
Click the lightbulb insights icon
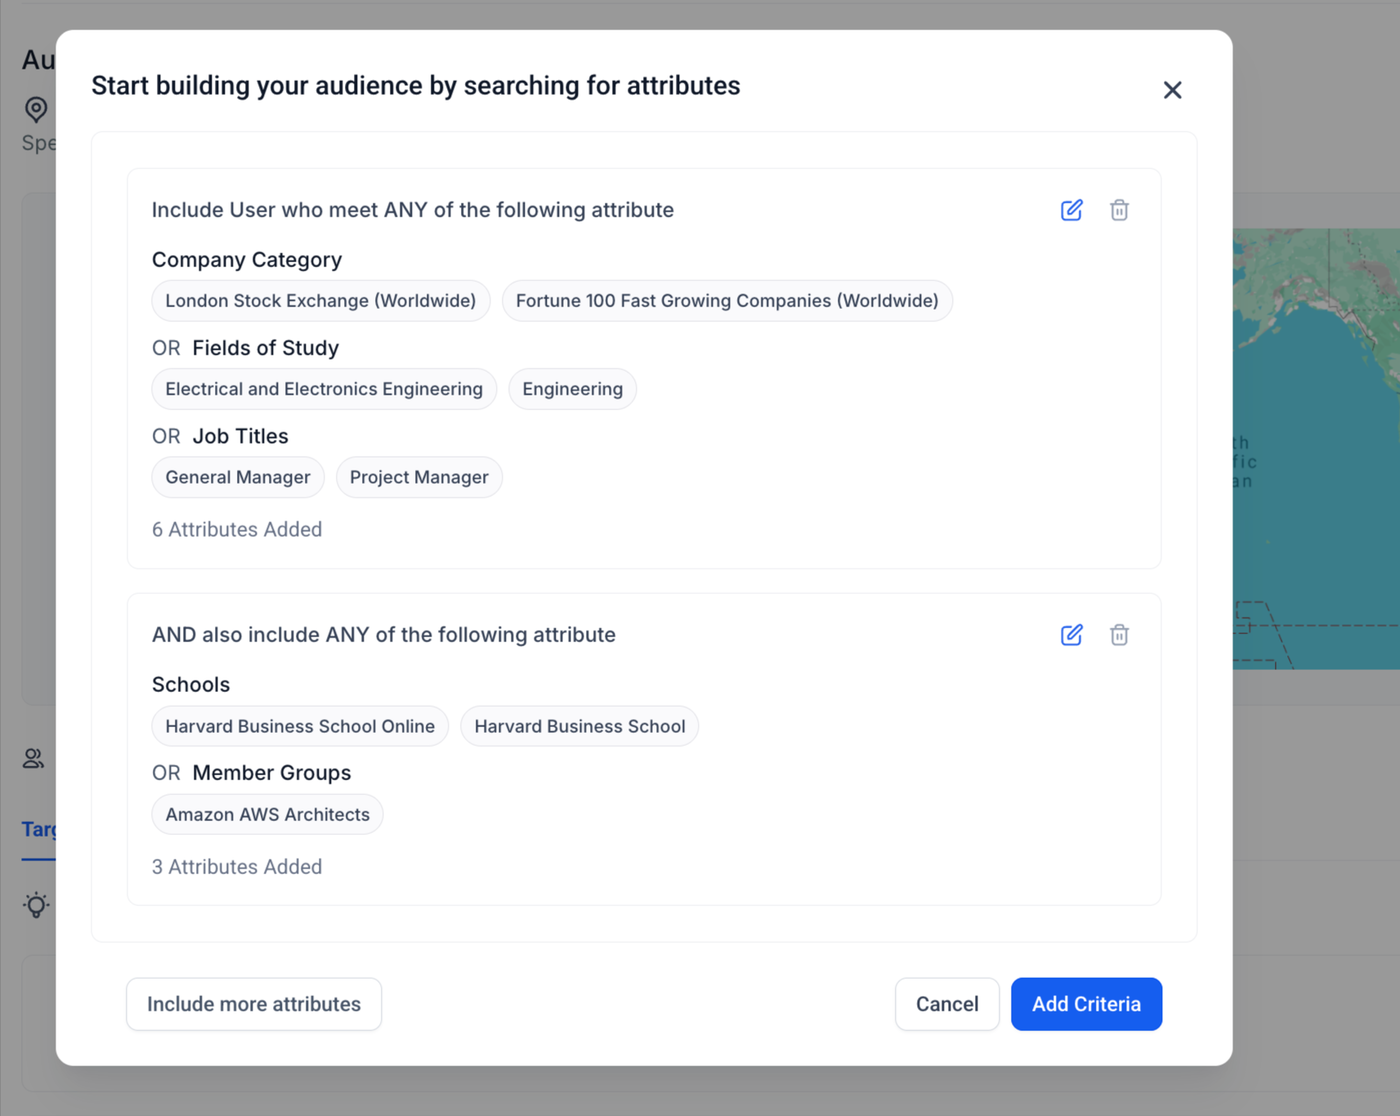pyautogui.click(x=36, y=905)
